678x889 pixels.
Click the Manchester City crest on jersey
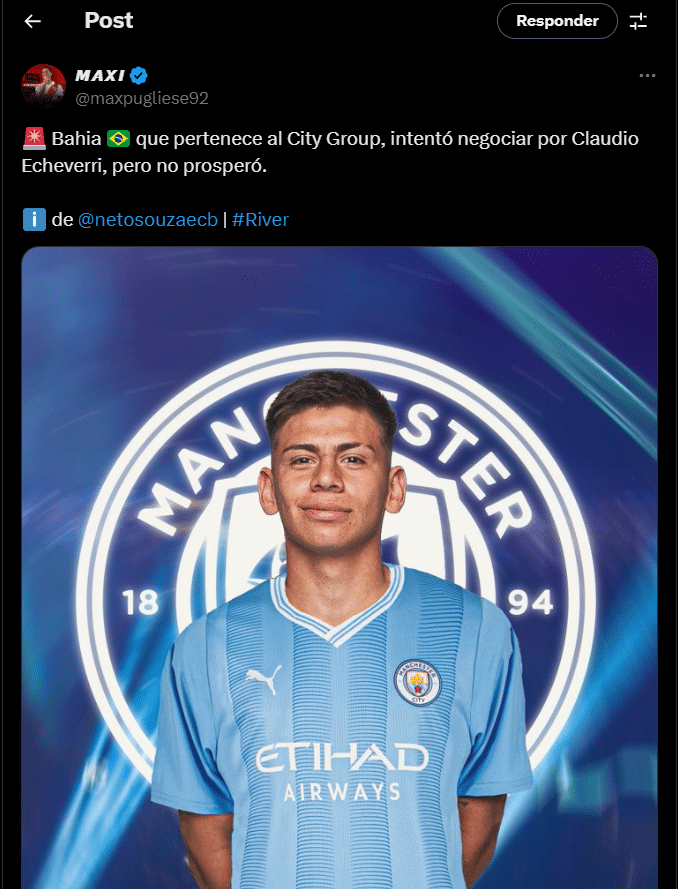click(418, 682)
